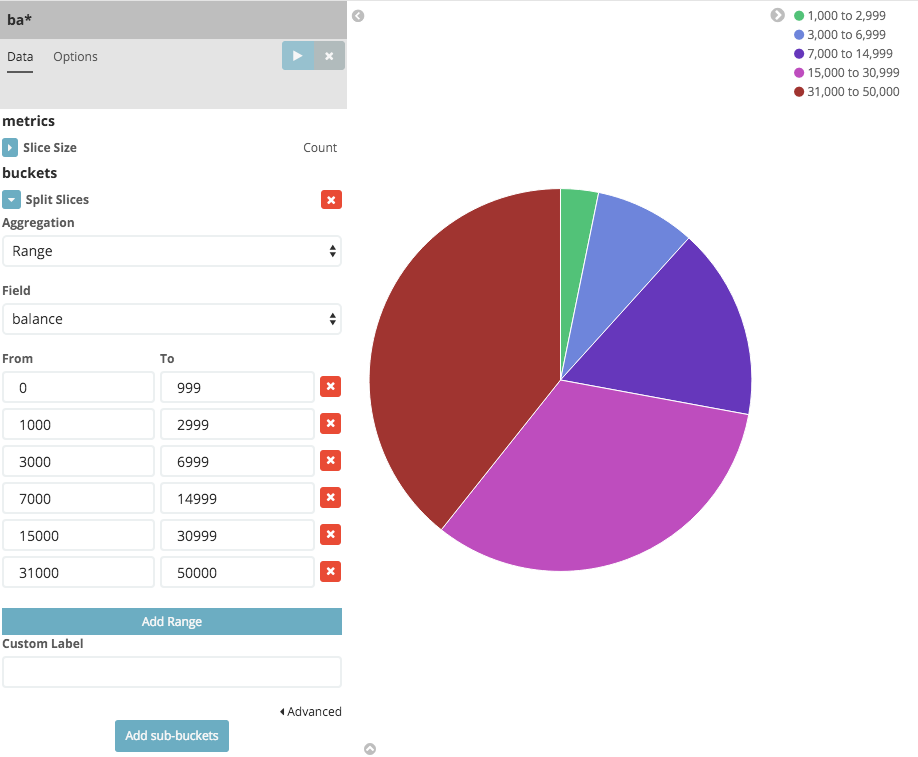Collapse the sidebar with left arrow icon

[x=358, y=16]
